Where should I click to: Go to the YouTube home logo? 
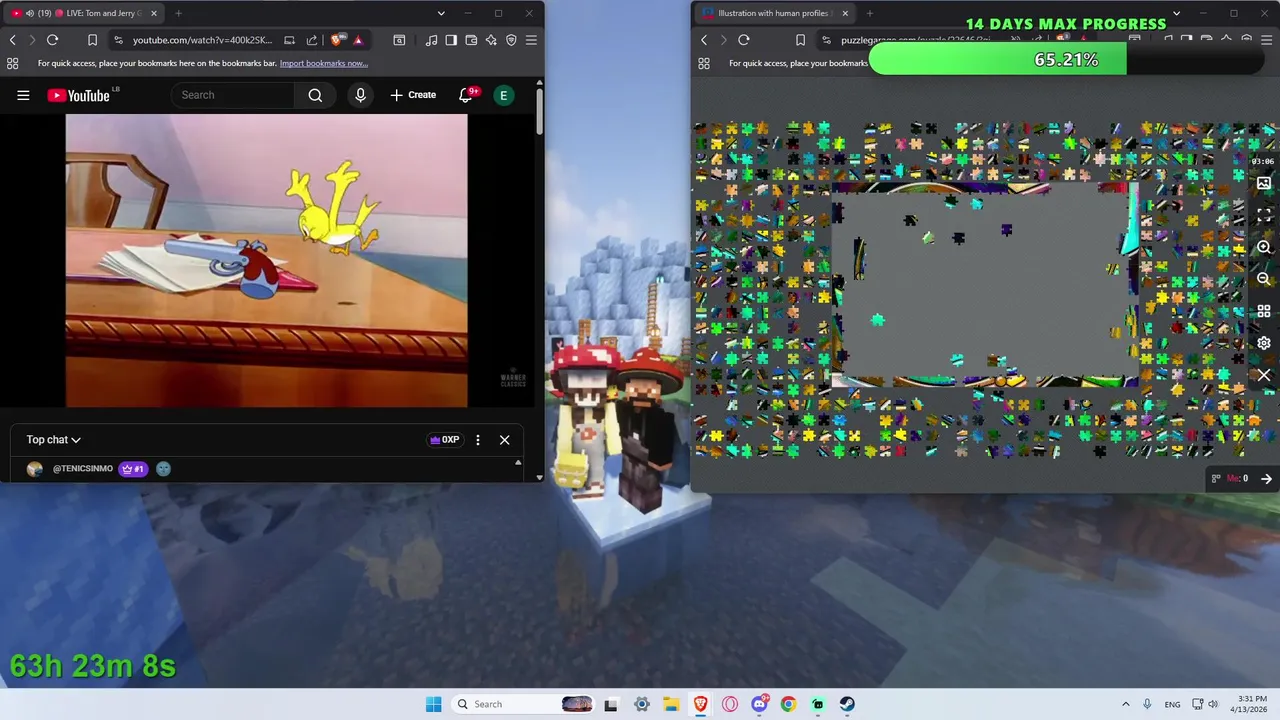(78, 95)
